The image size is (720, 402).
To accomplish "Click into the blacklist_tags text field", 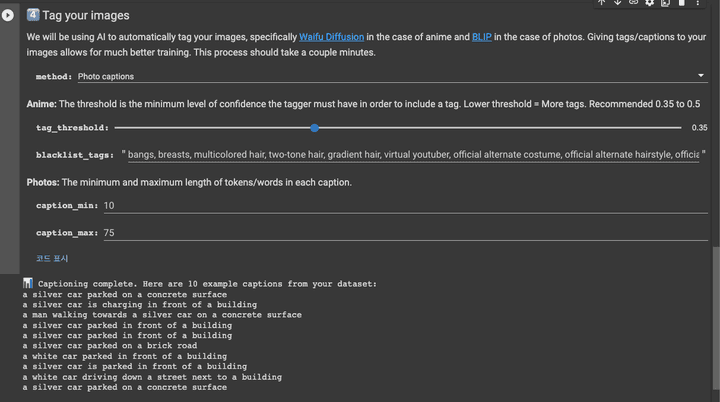I will 412,154.
